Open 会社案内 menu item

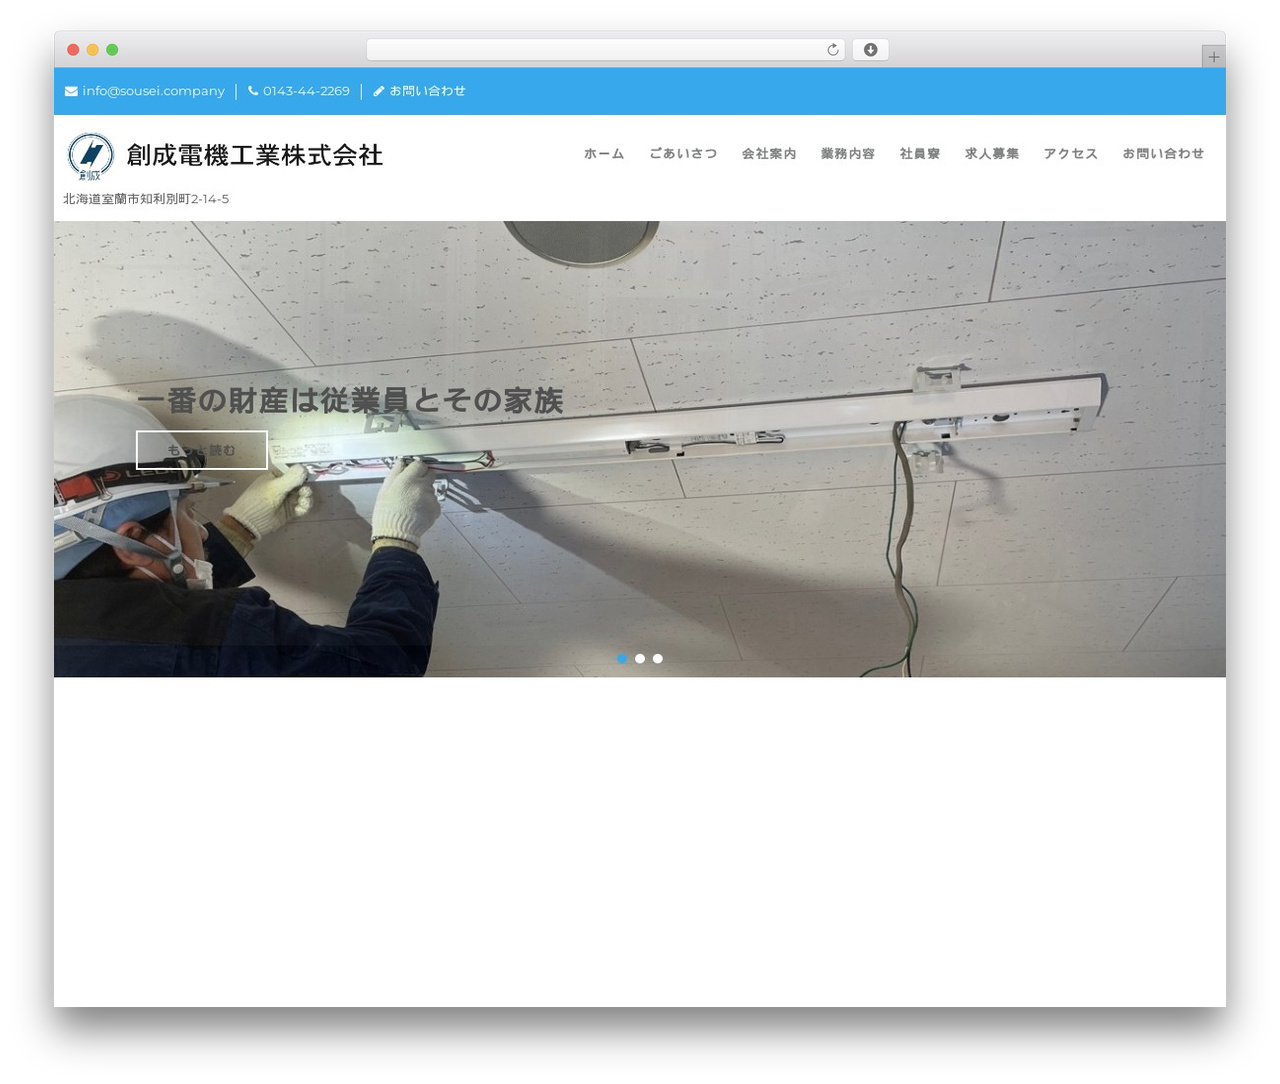pos(769,154)
